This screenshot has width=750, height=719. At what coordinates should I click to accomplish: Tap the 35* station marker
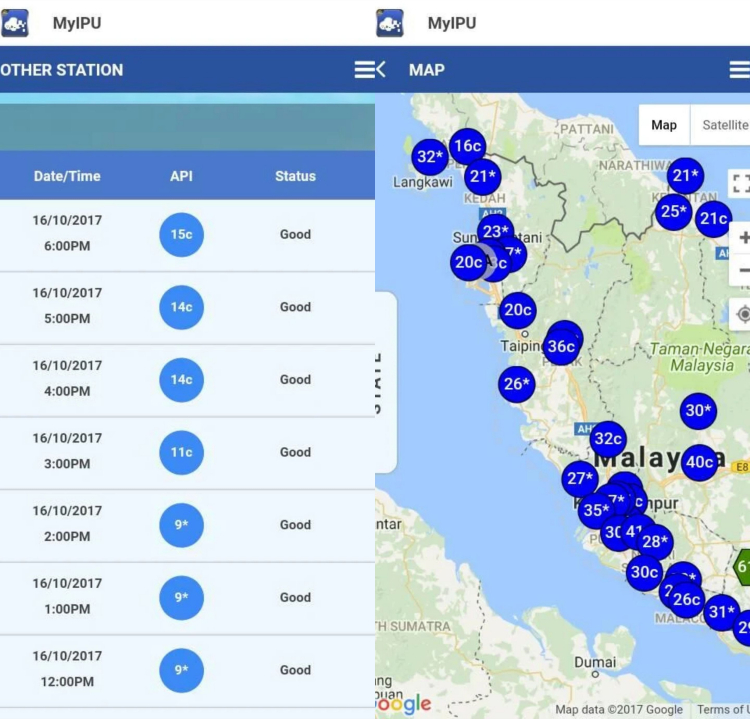click(x=596, y=510)
